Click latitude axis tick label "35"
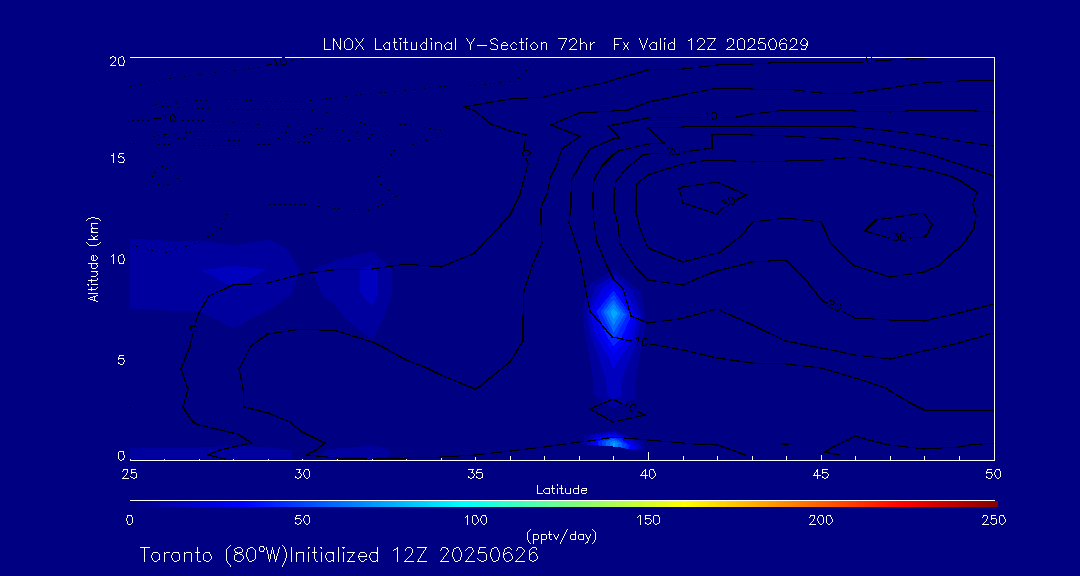This screenshot has height=576, width=1080. [x=475, y=473]
